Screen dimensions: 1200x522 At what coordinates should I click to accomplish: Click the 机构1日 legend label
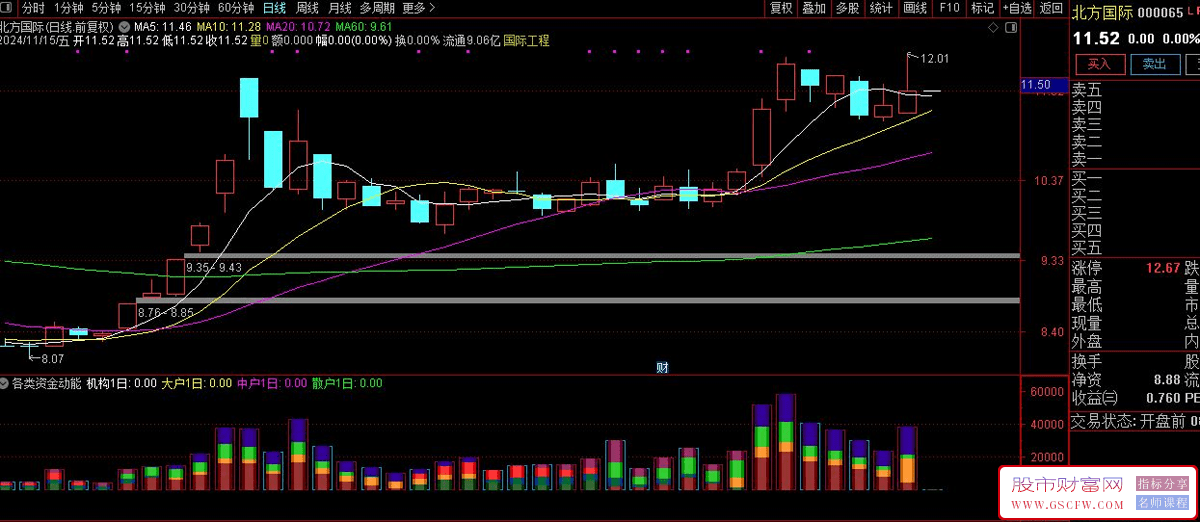pos(121,383)
